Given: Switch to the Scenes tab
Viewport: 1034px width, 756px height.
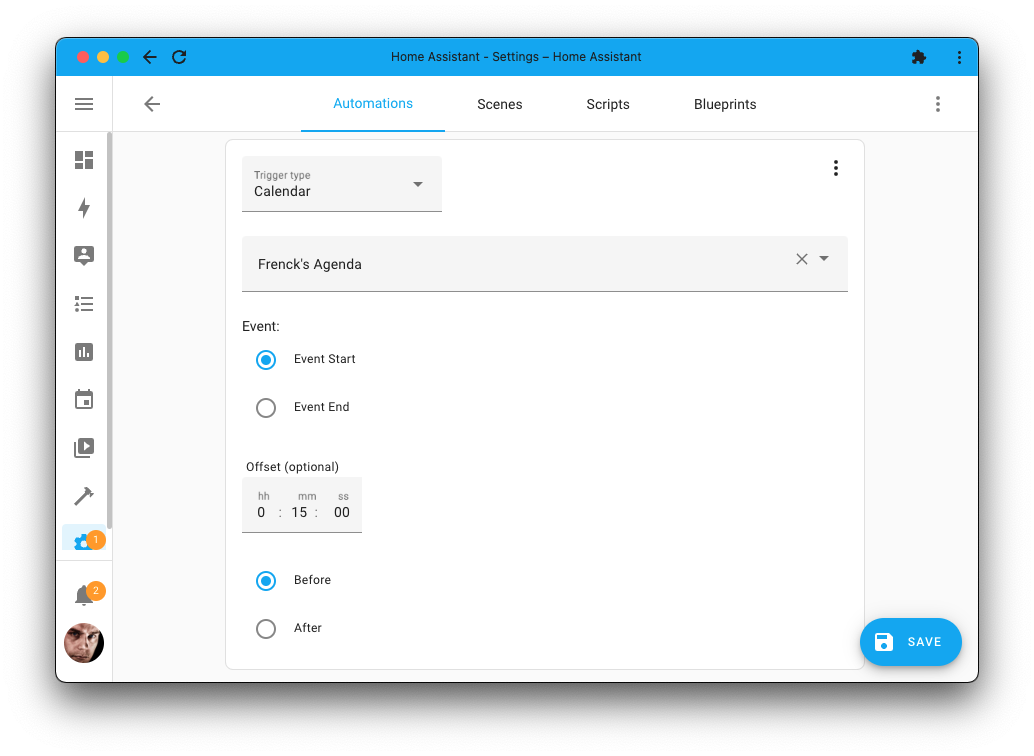Looking at the screenshot, I should tap(499, 104).
